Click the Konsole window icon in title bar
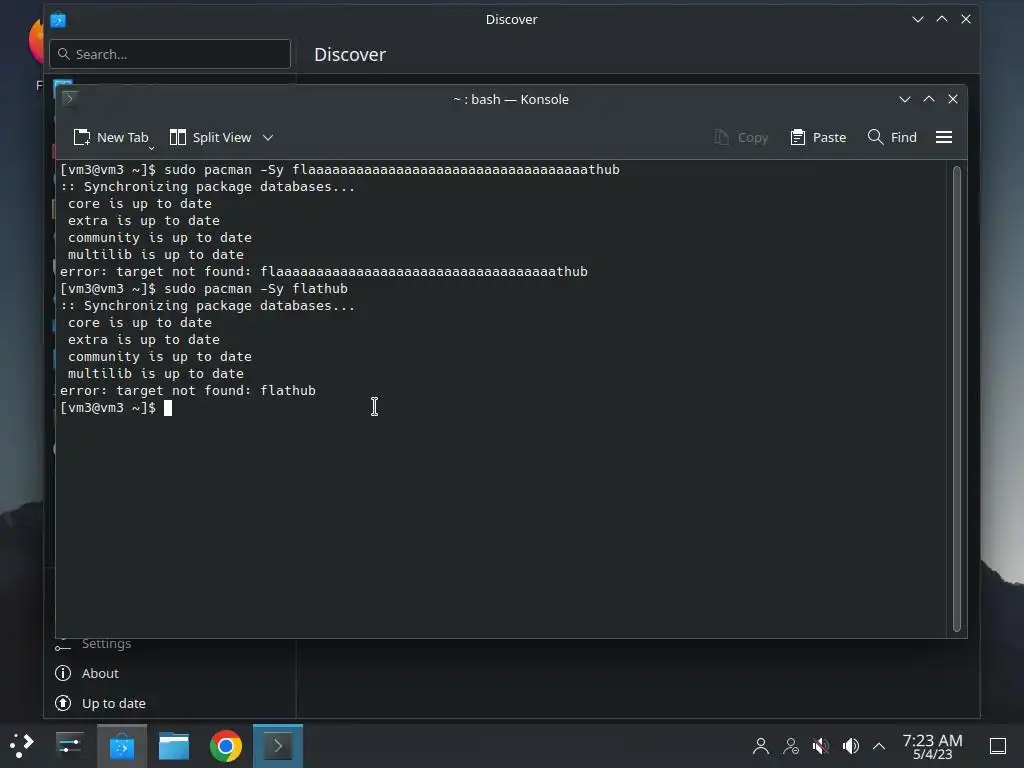Screen dimensions: 1024x768 pyautogui.click(x=70, y=99)
